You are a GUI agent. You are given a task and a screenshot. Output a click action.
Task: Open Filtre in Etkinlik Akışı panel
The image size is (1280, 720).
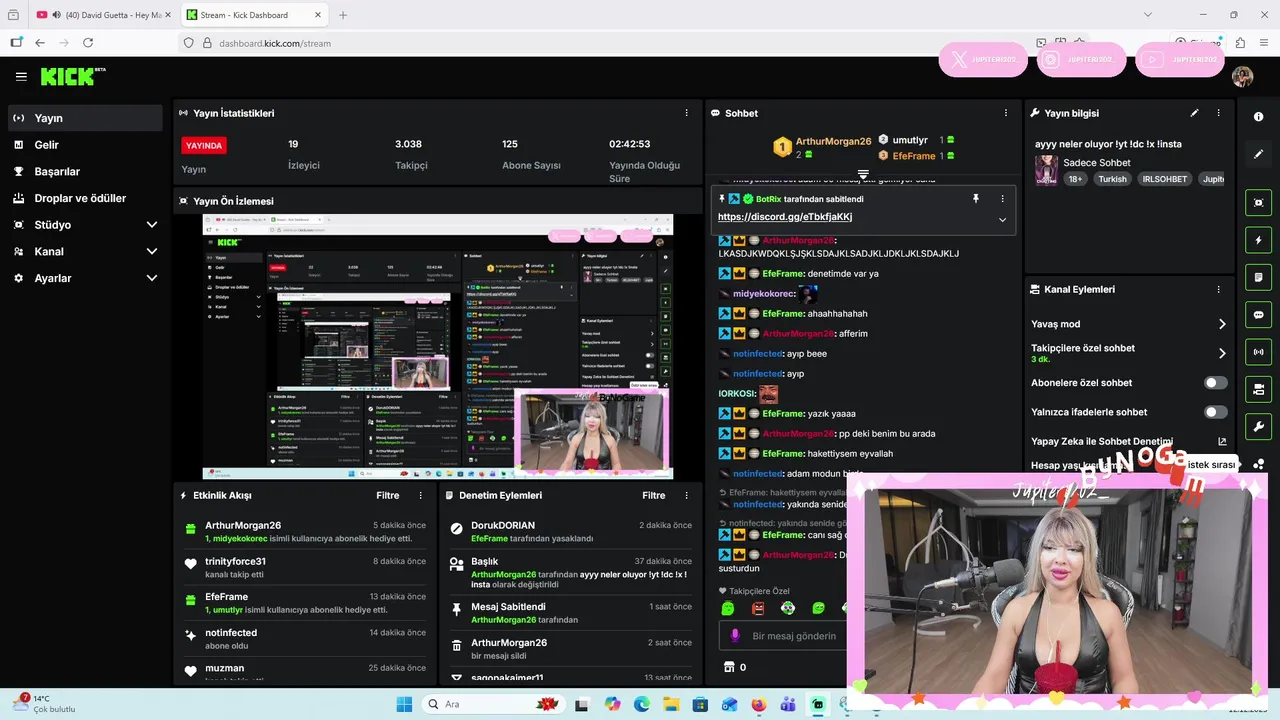point(388,495)
